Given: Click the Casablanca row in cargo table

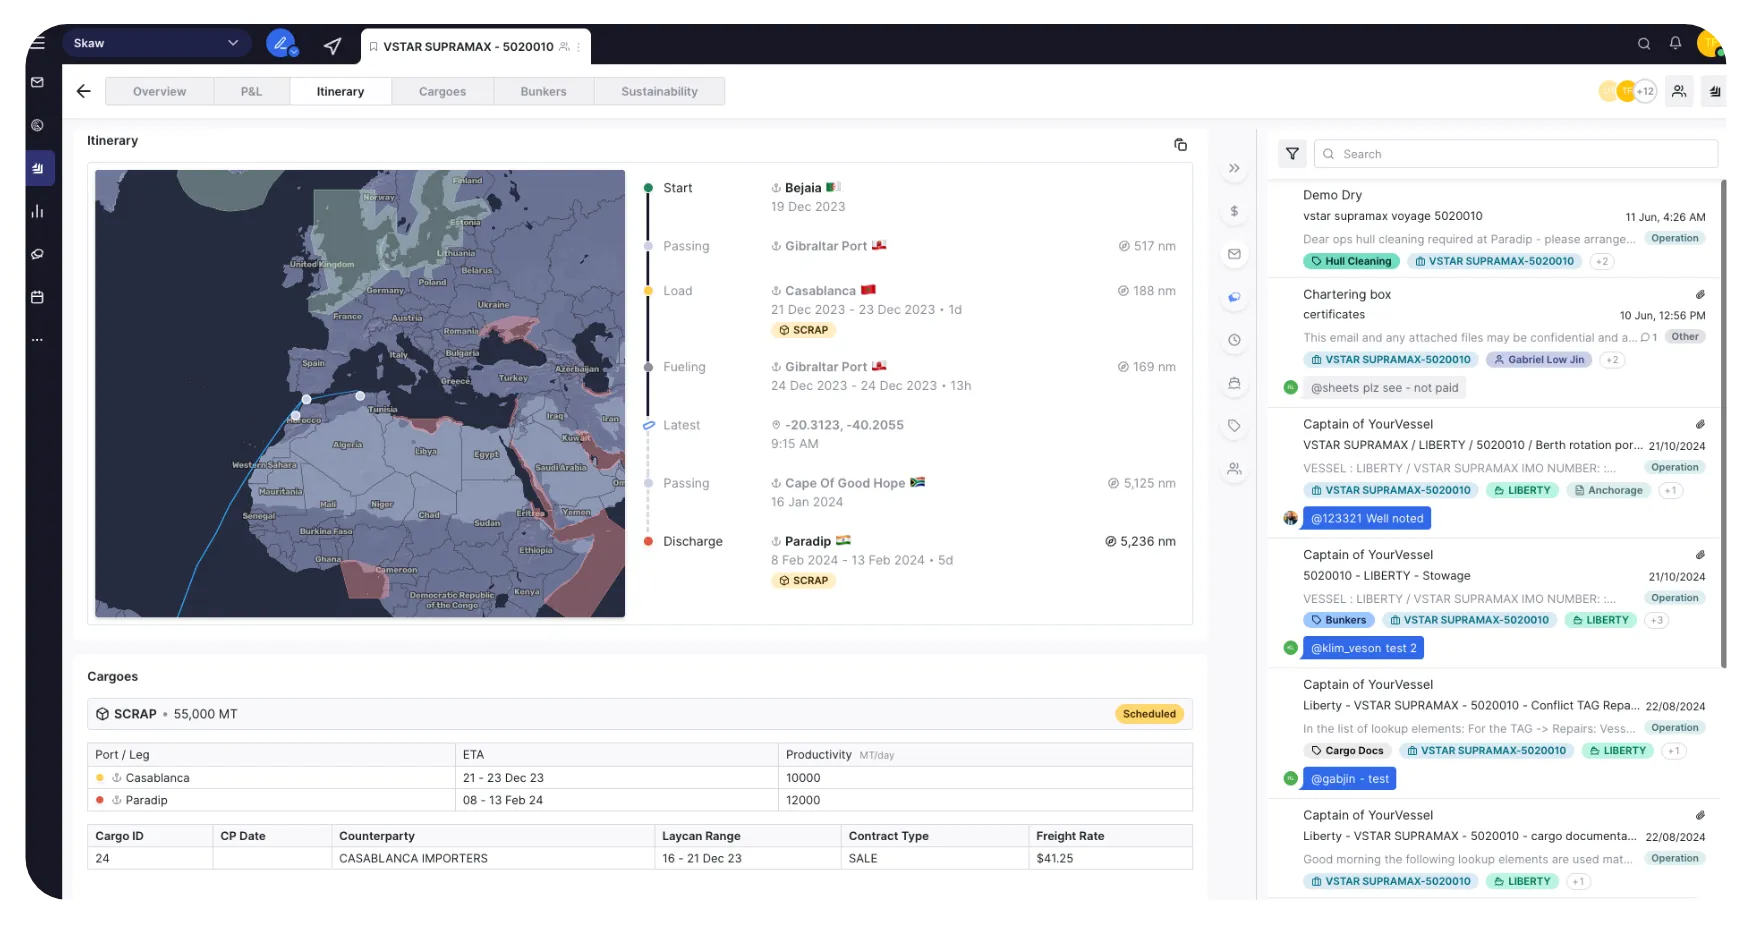Looking at the screenshot, I should tap(640, 778).
